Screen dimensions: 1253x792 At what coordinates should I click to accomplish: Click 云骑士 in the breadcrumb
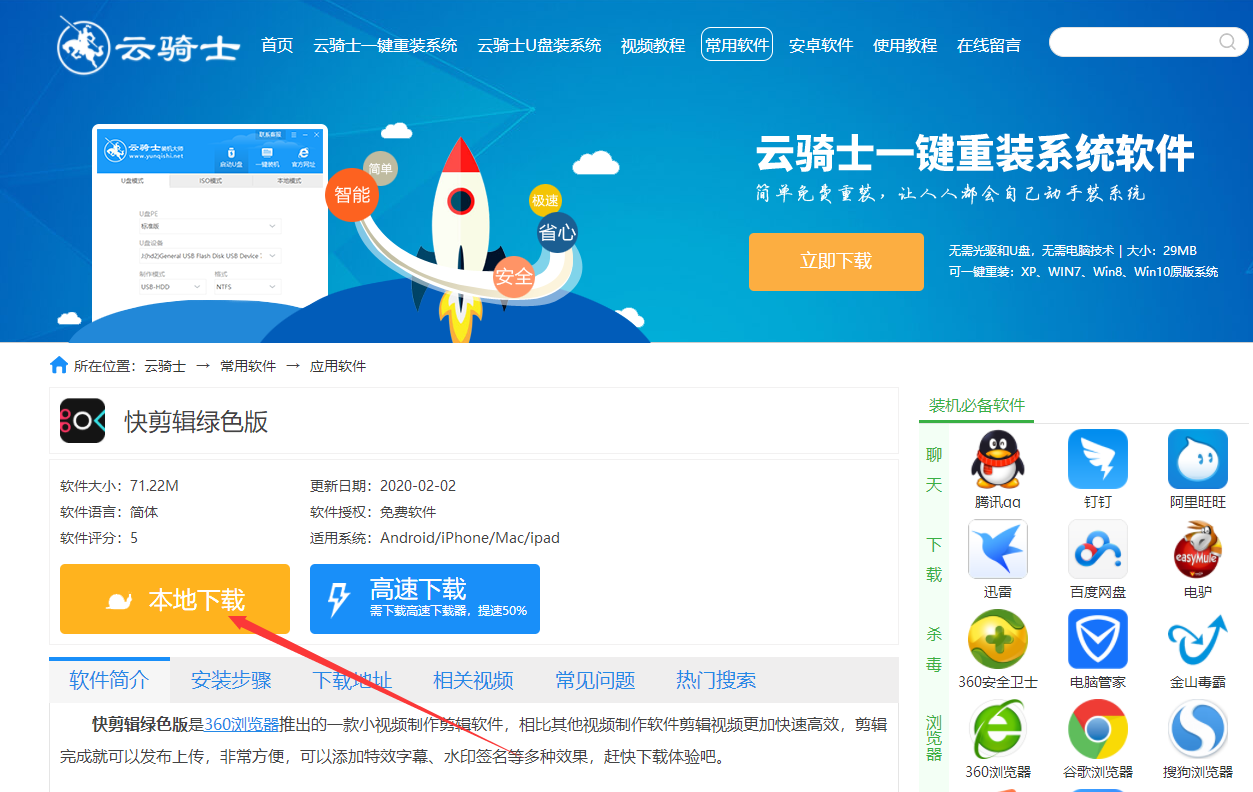[x=165, y=366]
